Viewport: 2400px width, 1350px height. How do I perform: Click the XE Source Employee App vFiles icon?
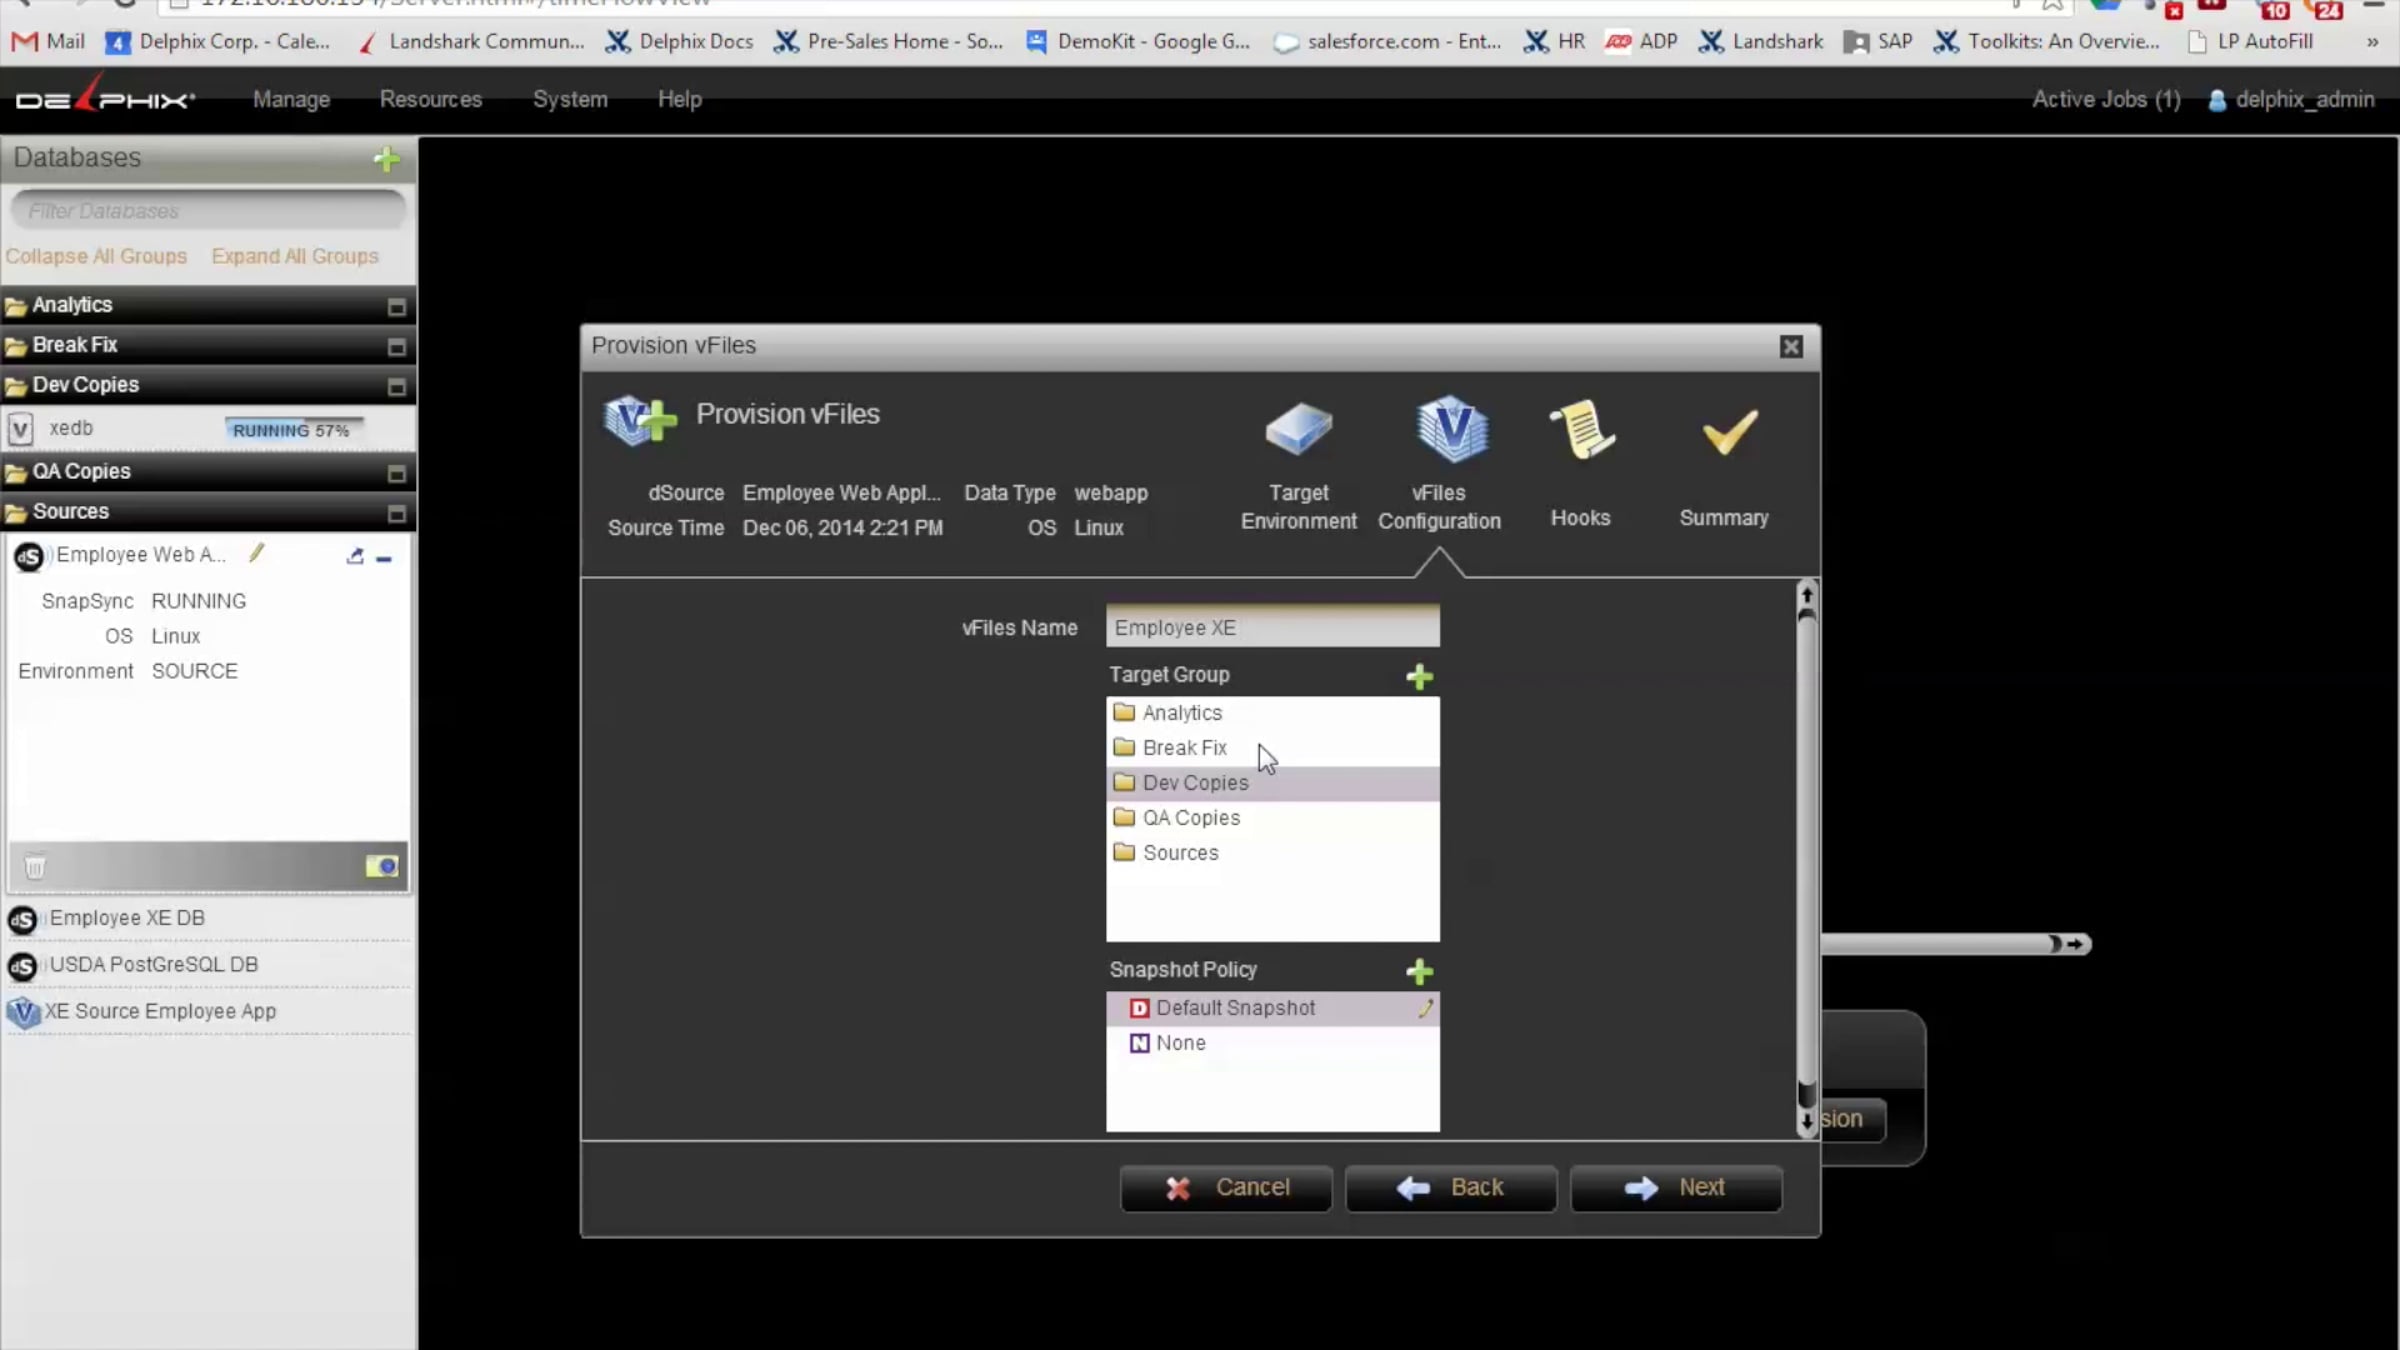(22, 1012)
